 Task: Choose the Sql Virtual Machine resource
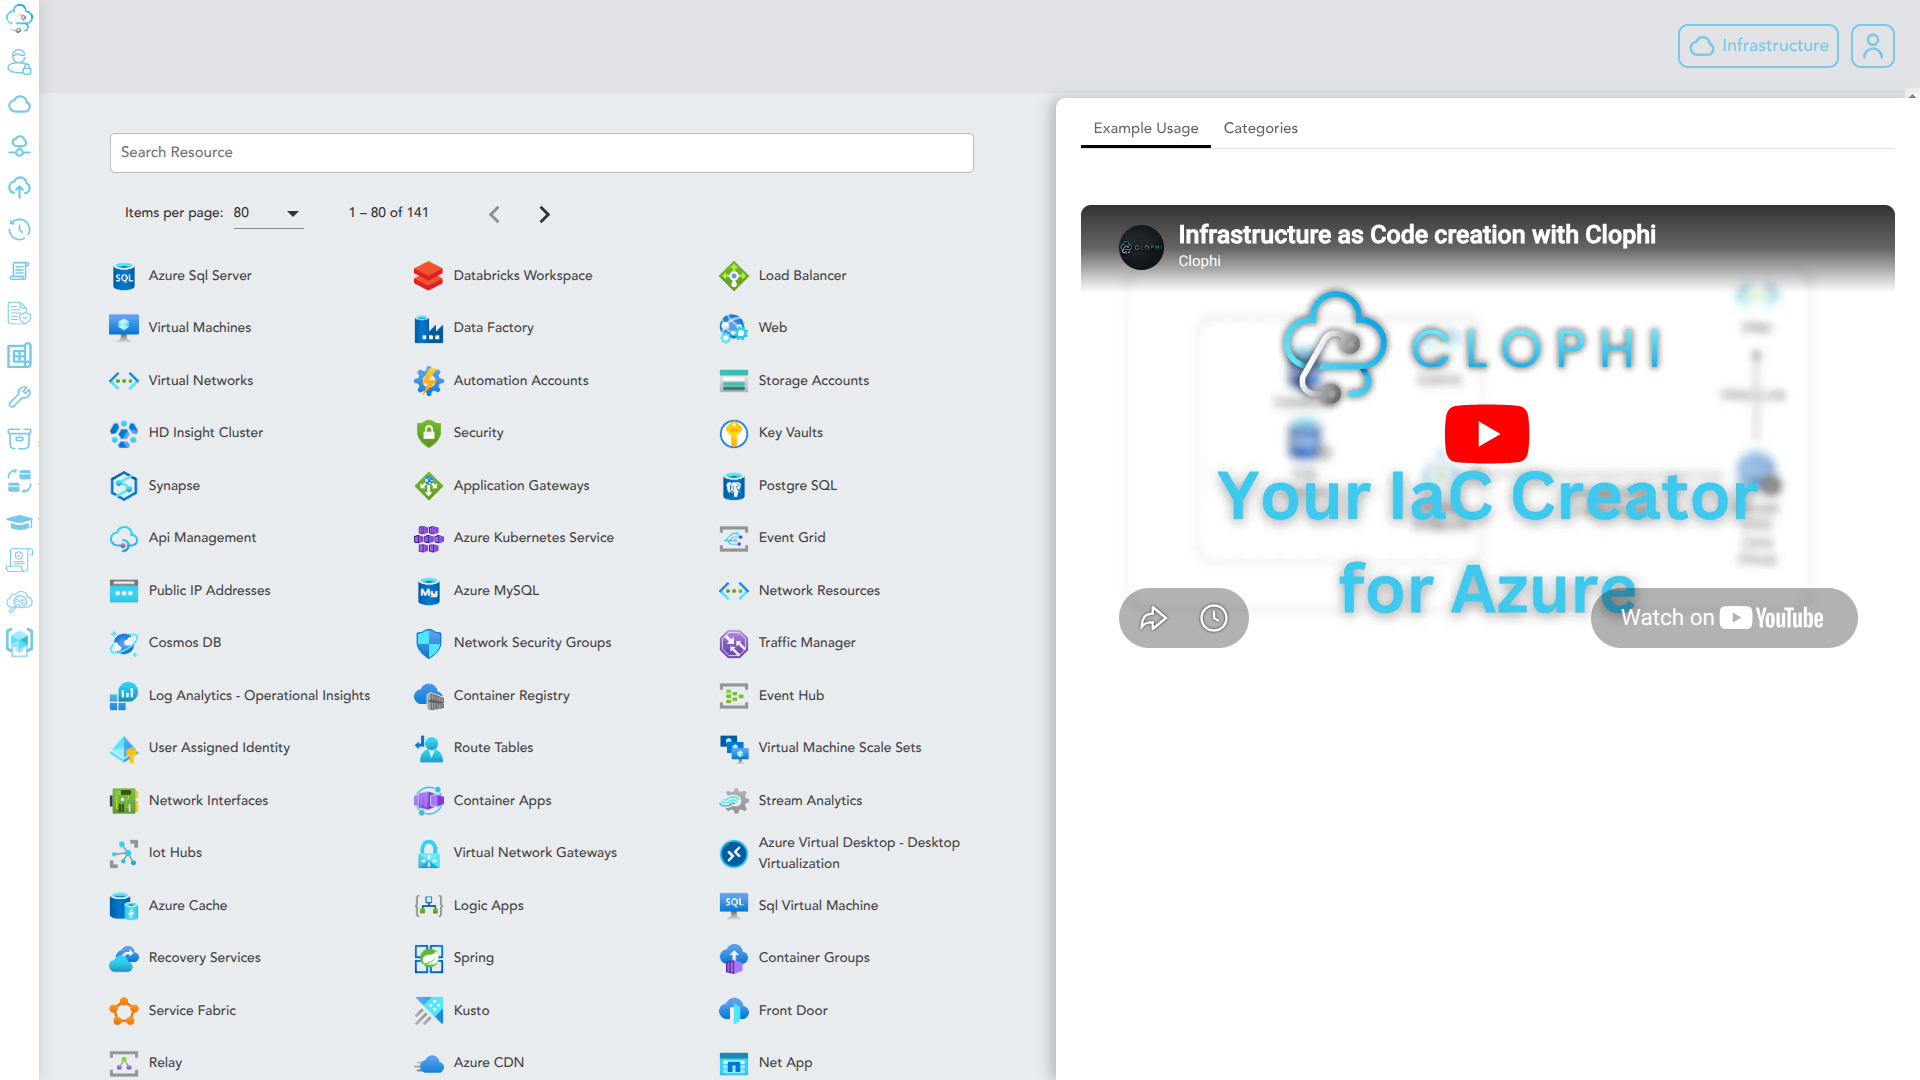[x=818, y=906]
